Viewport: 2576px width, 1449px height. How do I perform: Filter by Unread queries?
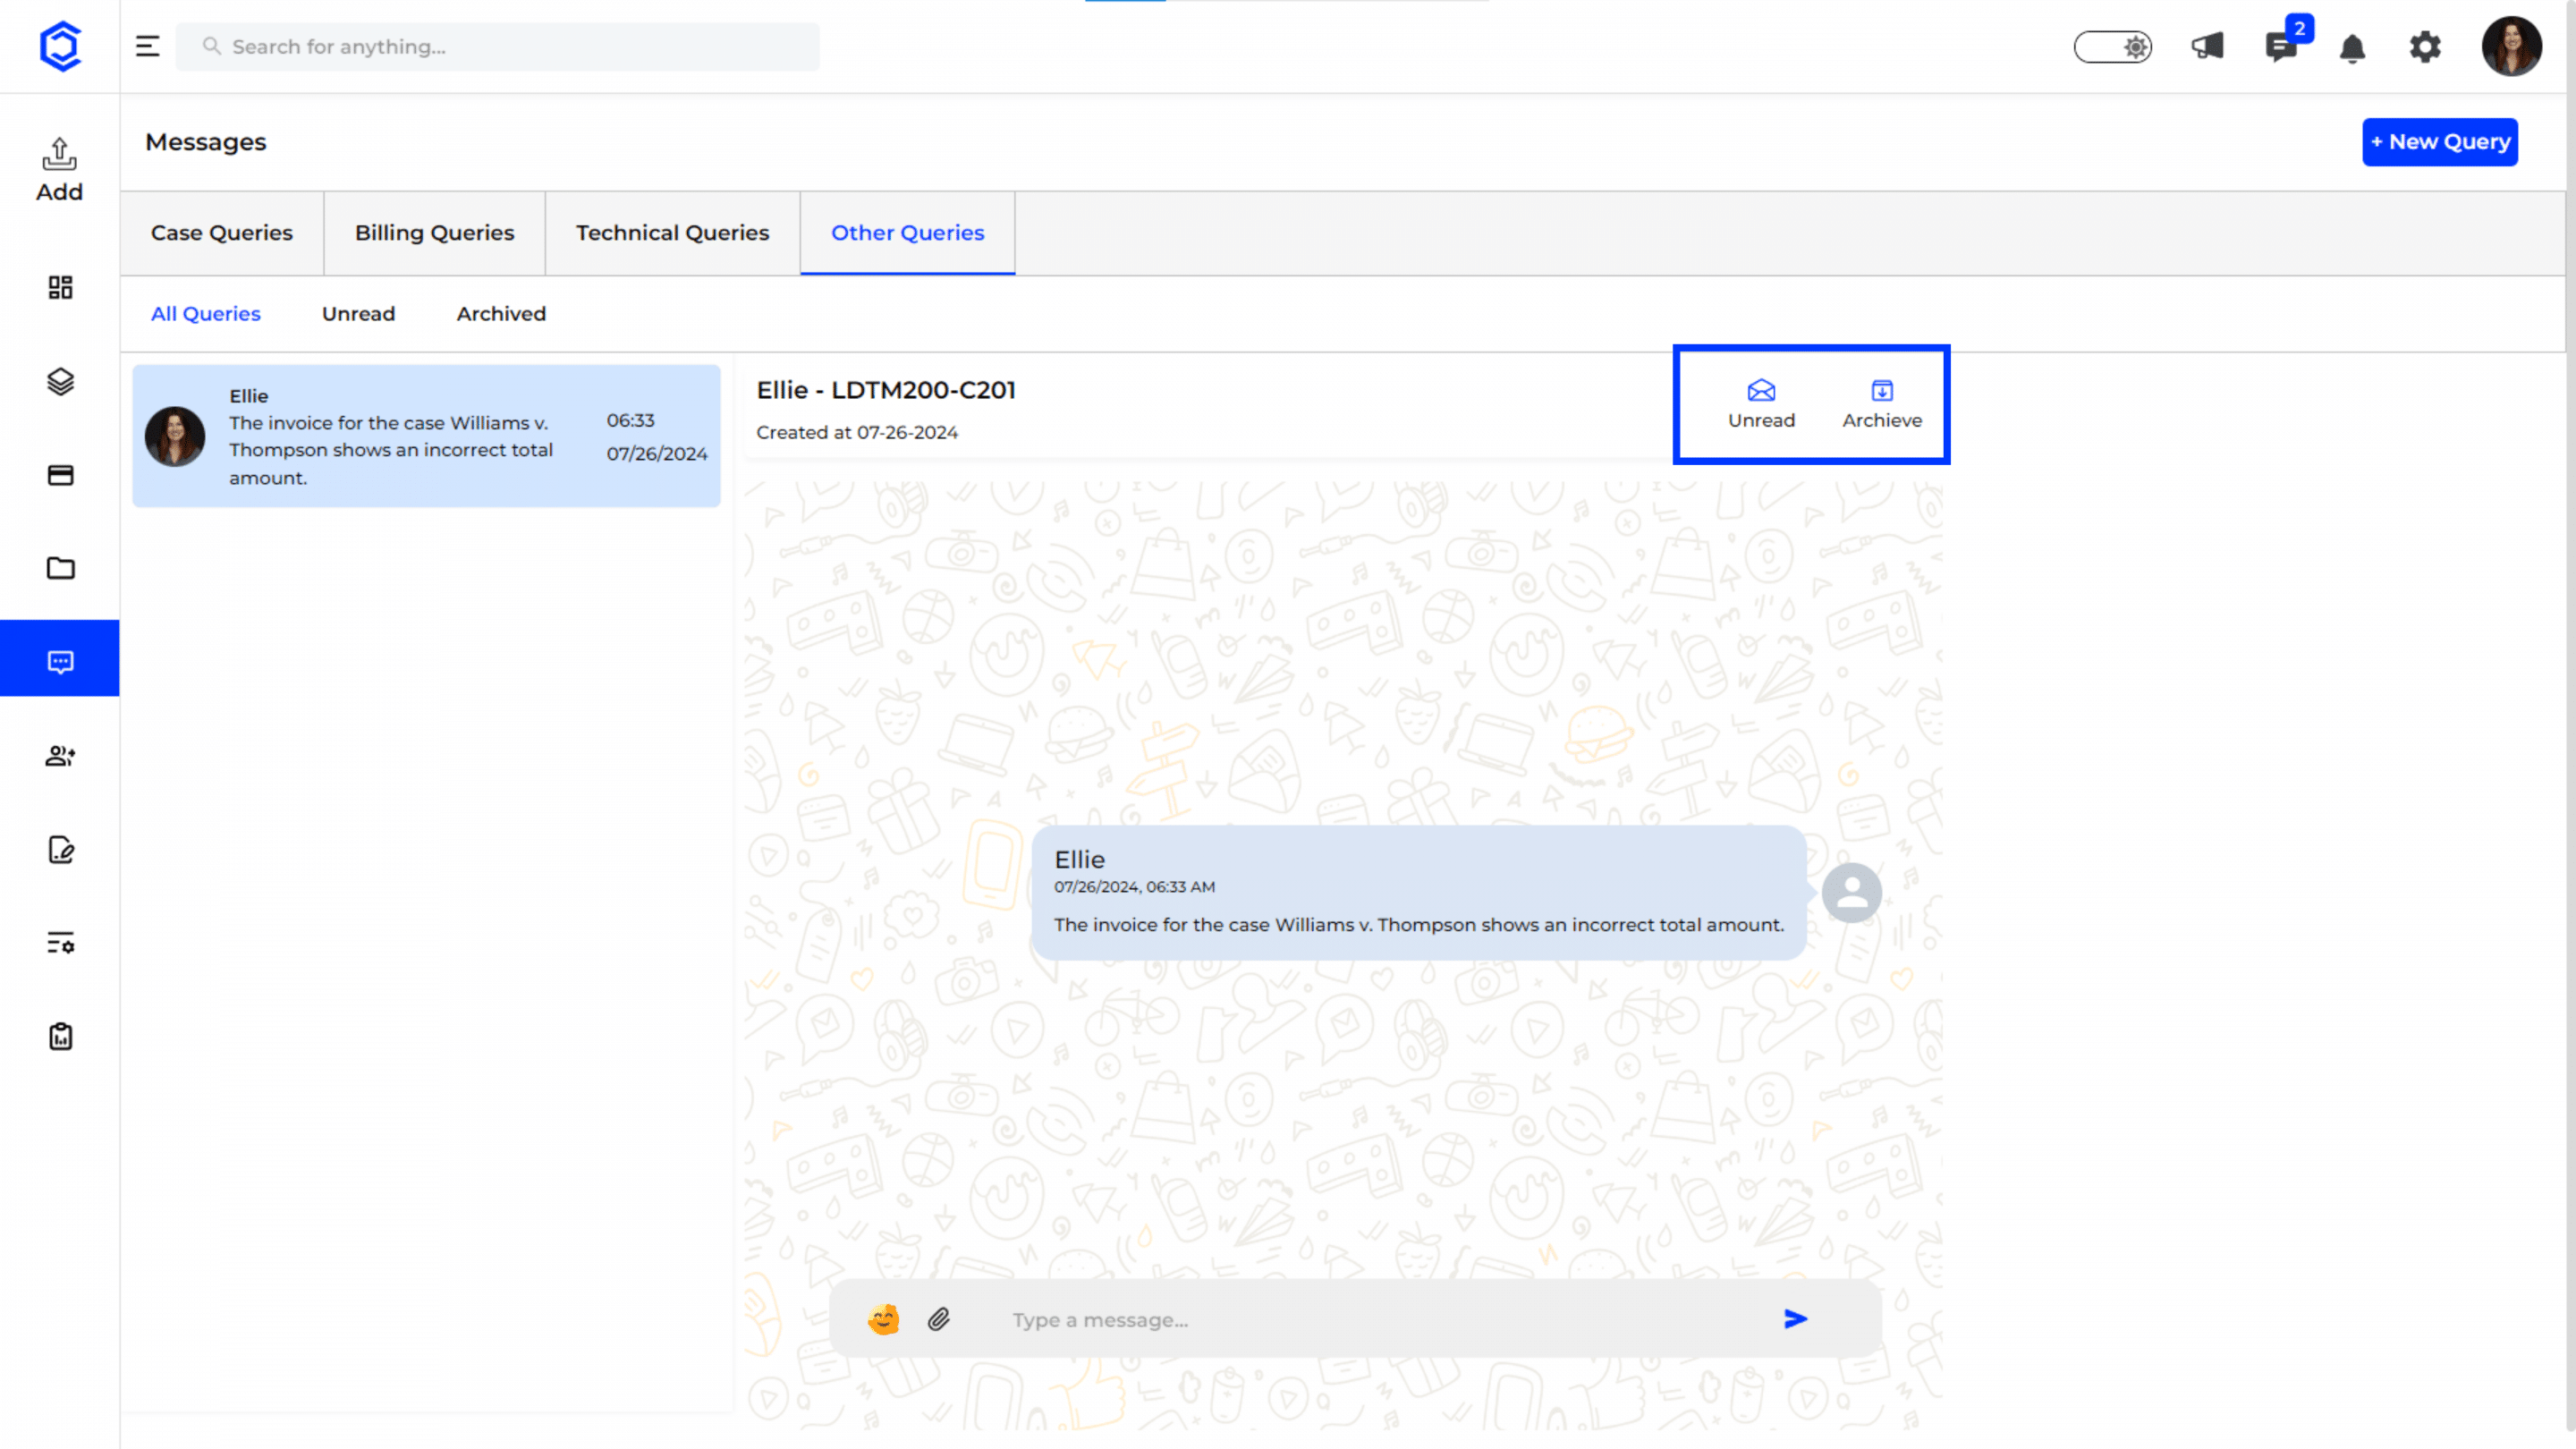tap(358, 314)
